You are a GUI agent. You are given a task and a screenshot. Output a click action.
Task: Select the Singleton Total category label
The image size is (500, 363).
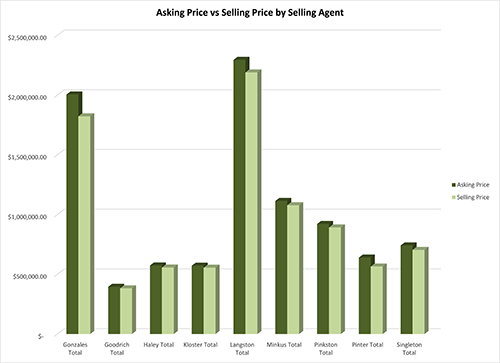[409, 349]
